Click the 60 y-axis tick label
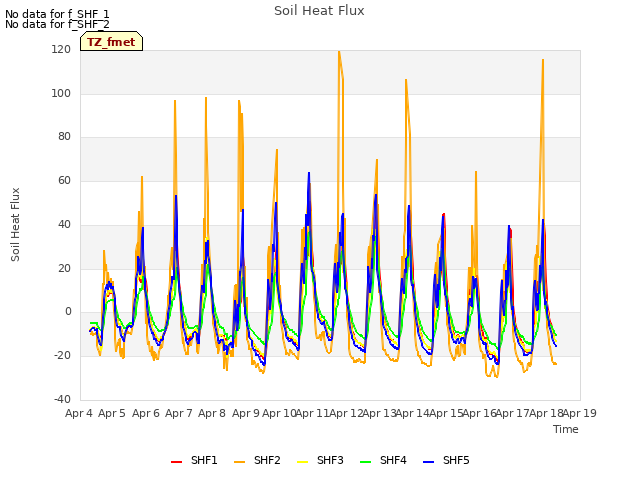 tap(64, 180)
